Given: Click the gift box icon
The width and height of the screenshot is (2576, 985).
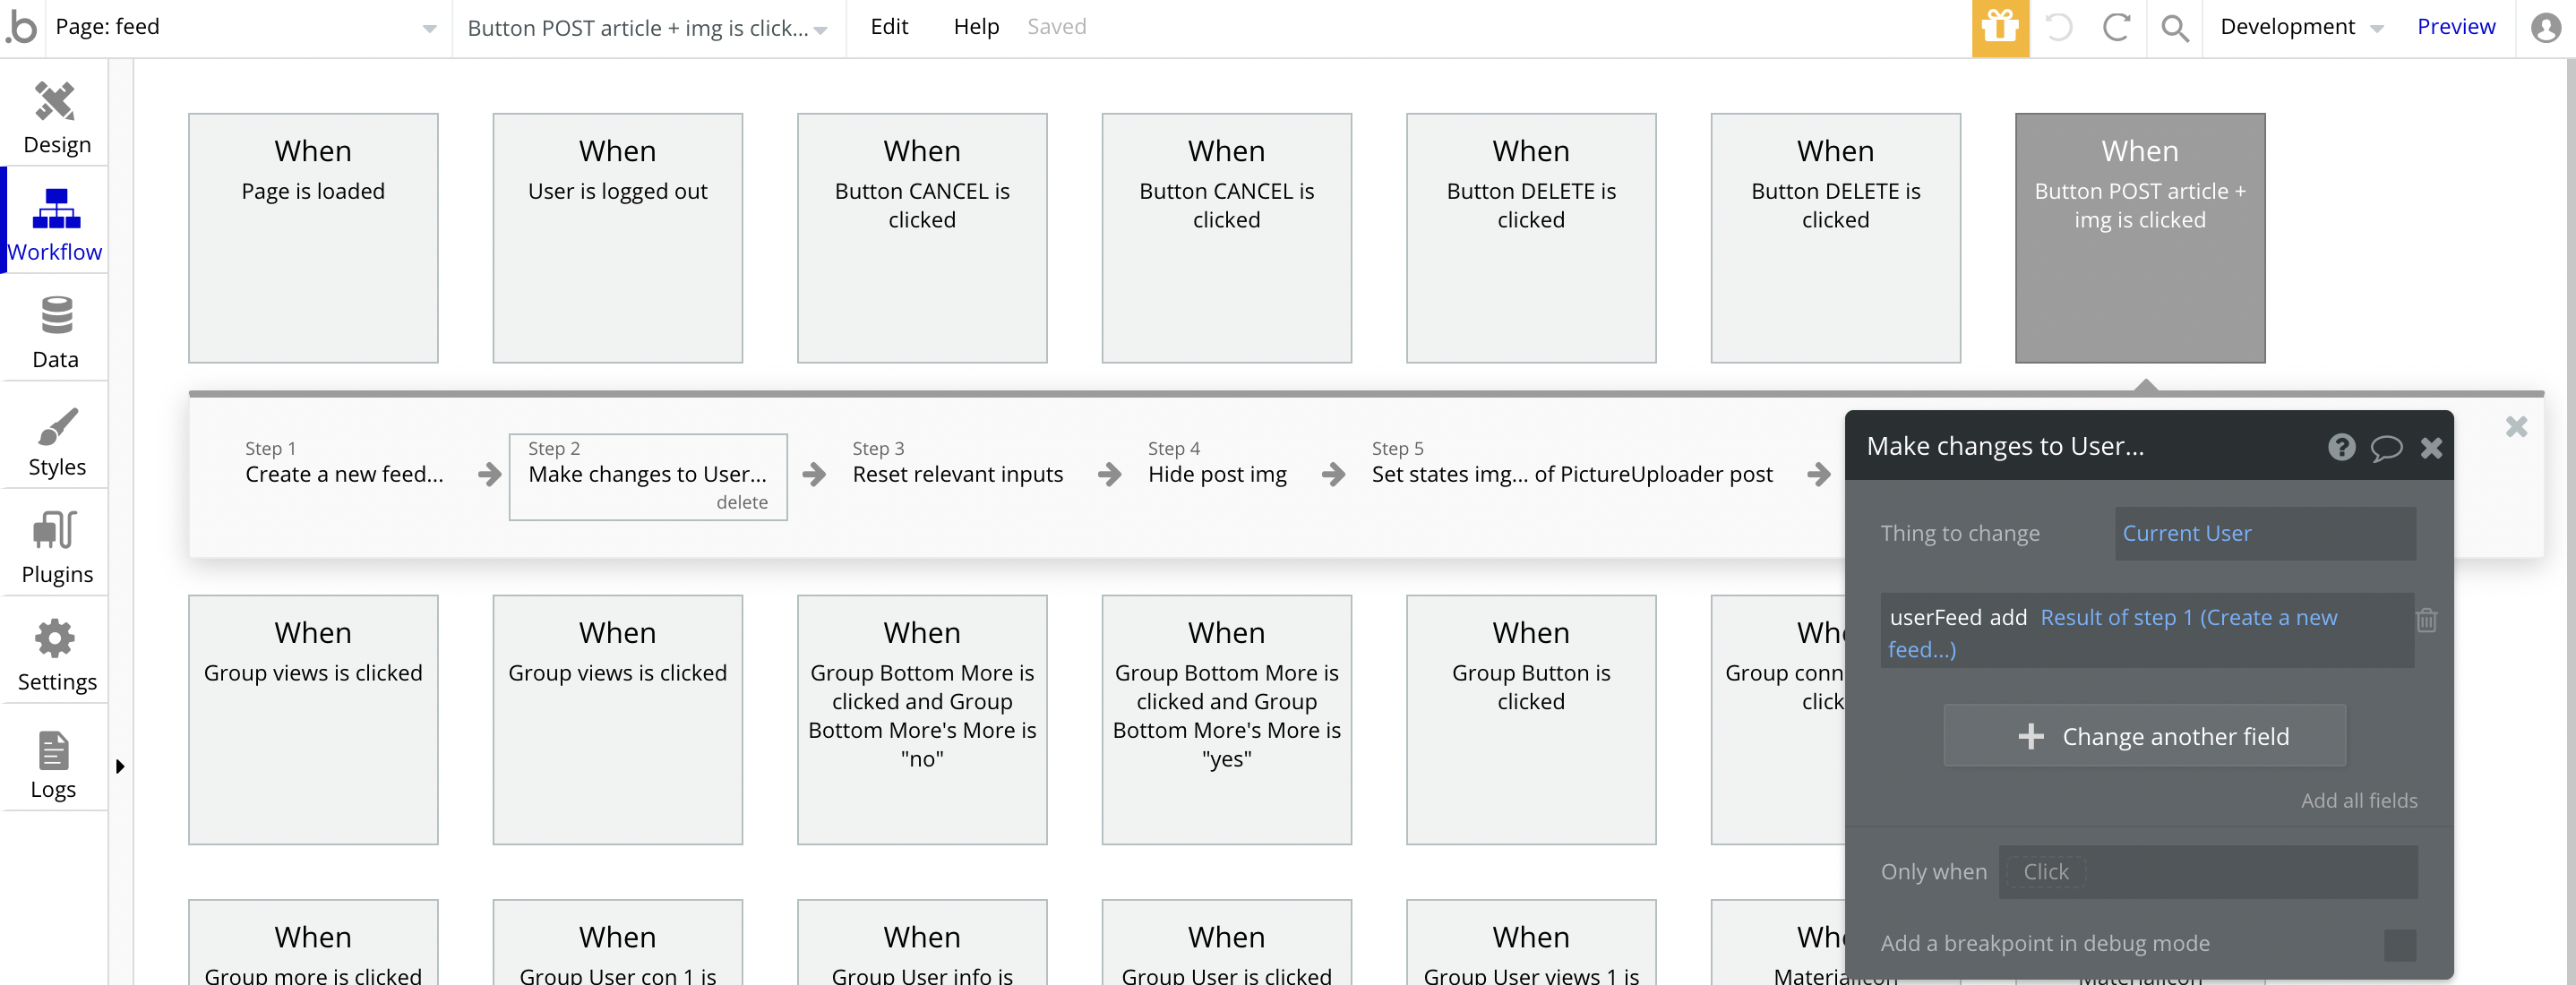Looking at the screenshot, I should [1999, 27].
